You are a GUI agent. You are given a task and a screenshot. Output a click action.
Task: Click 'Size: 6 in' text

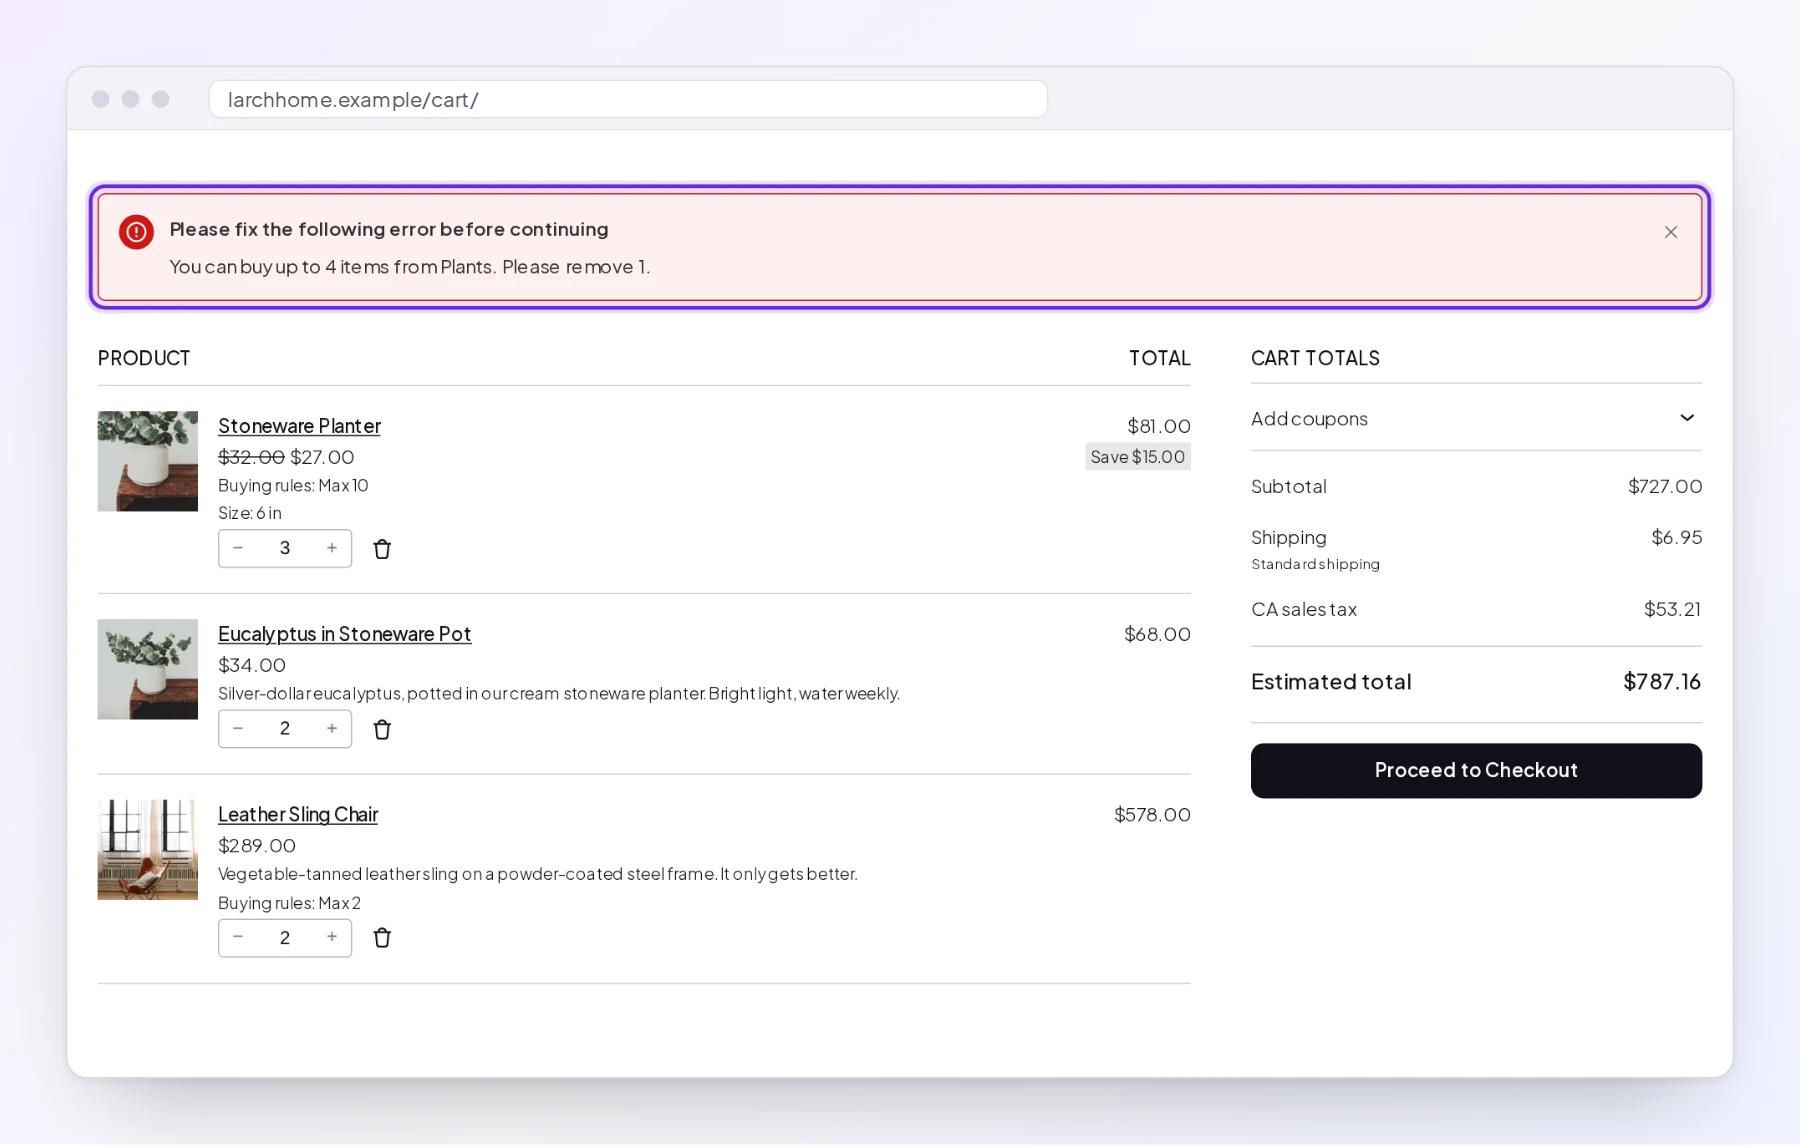click(x=250, y=513)
